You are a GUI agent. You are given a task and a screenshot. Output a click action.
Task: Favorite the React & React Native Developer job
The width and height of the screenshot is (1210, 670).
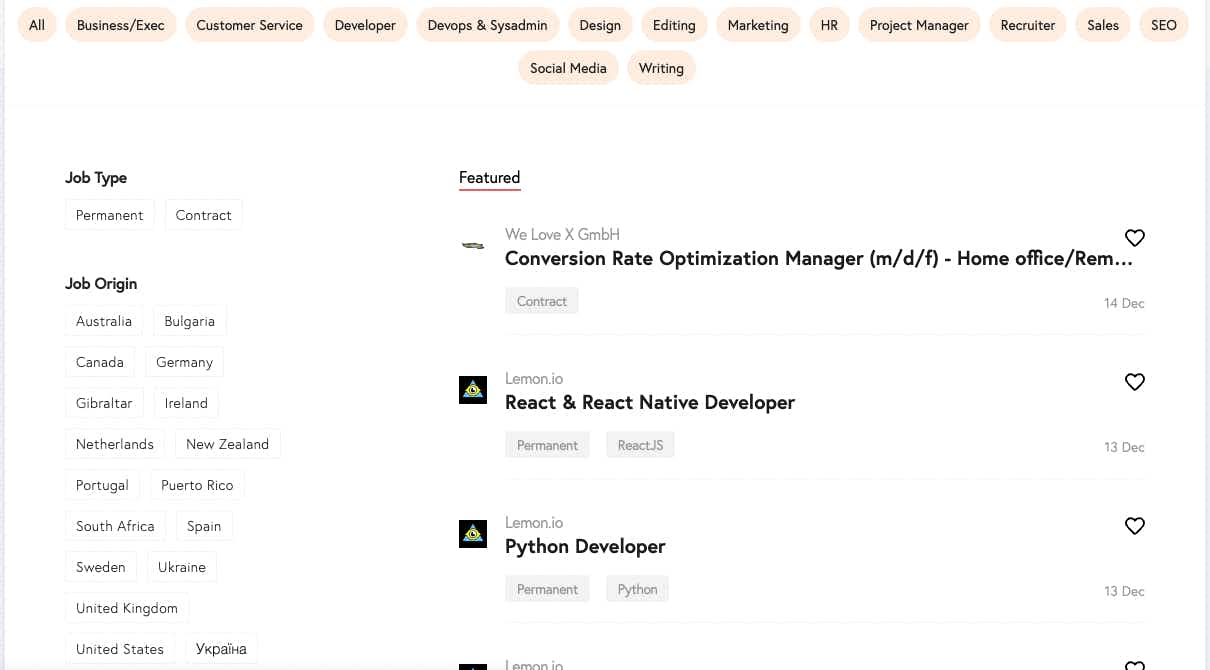pyautogui.click(x=1134, y=382)
